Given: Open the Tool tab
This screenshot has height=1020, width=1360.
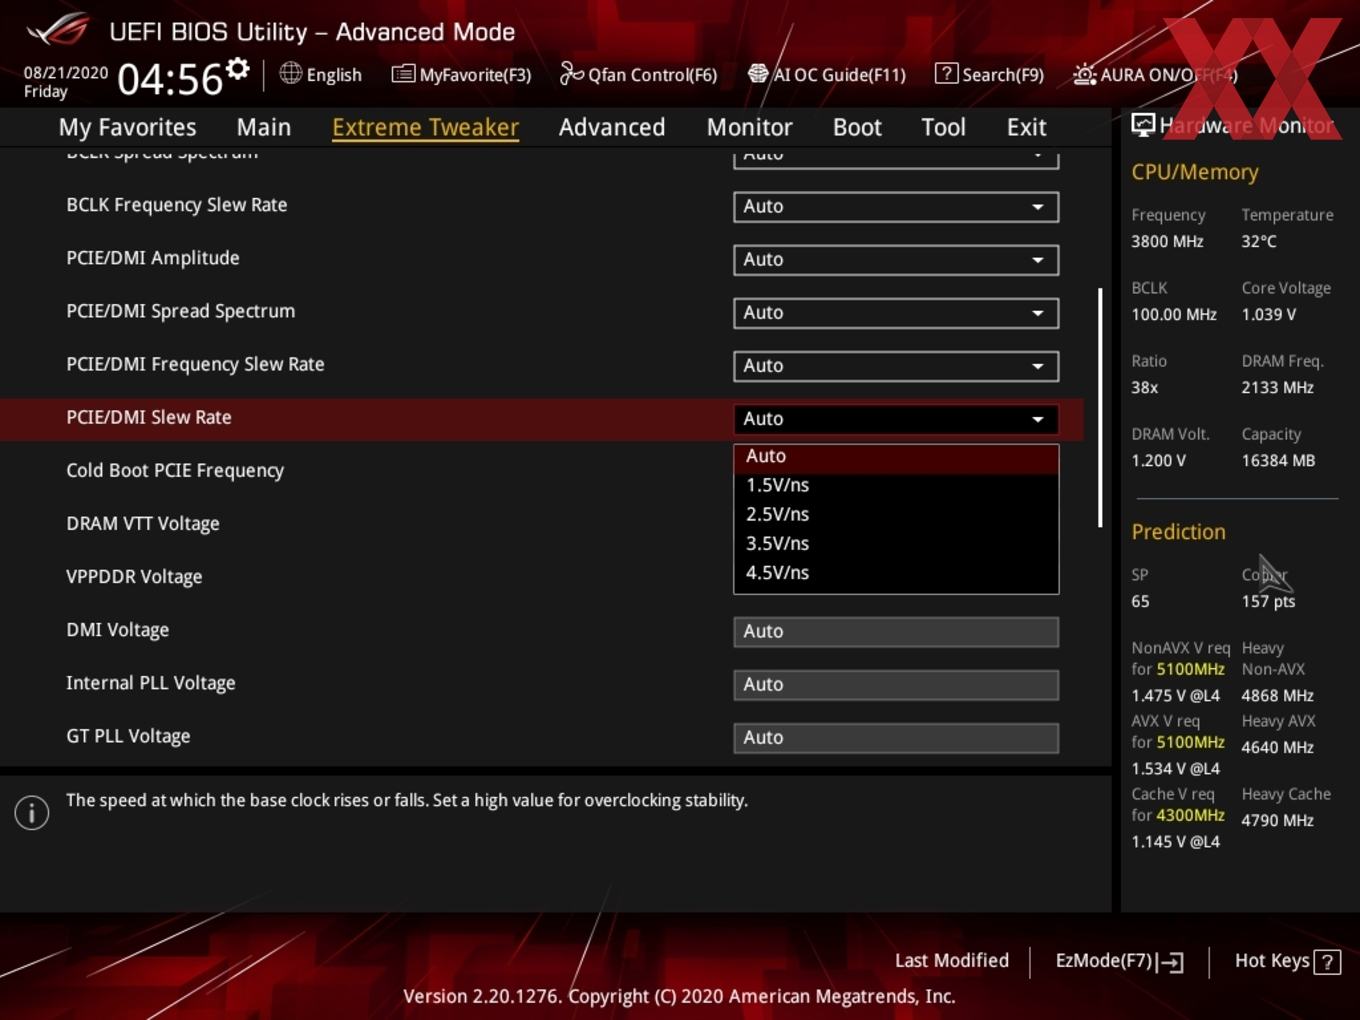Looking at the screenshot, I should tap(943, 127).
